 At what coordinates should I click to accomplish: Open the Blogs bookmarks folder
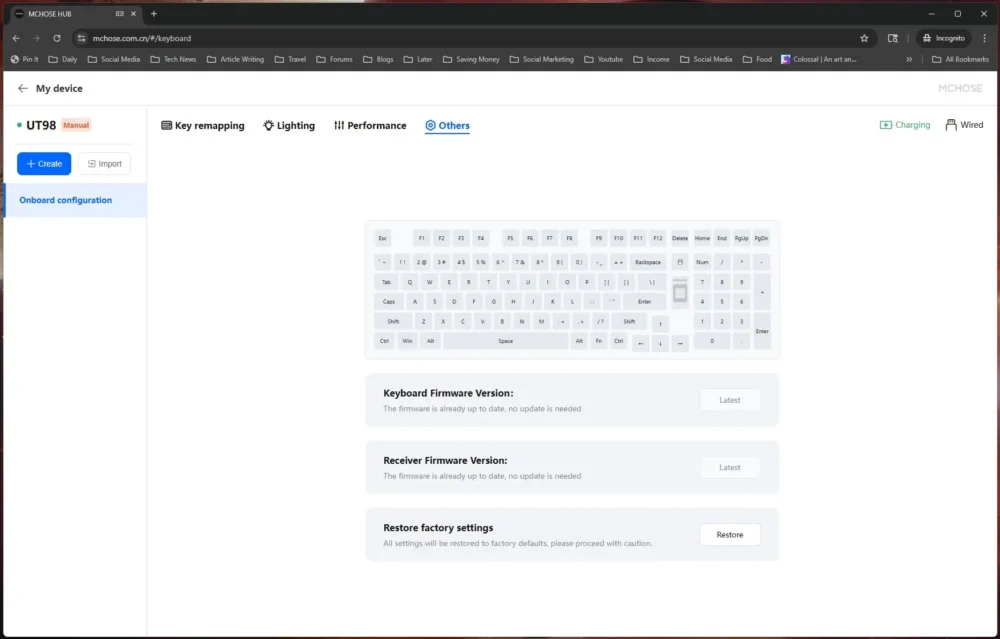tap(378, 59)
